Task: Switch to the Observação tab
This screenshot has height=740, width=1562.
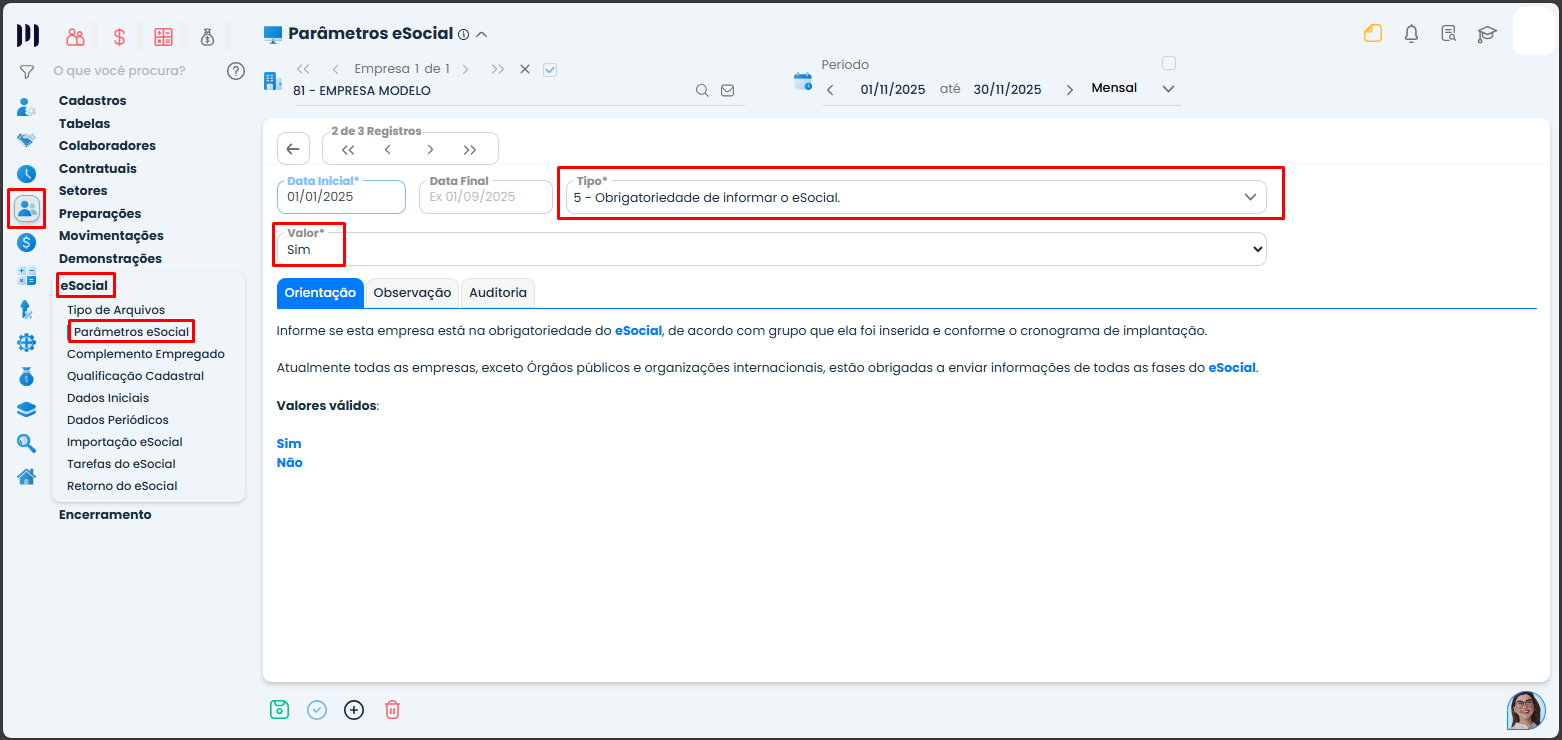Action: tap(412, 293)
